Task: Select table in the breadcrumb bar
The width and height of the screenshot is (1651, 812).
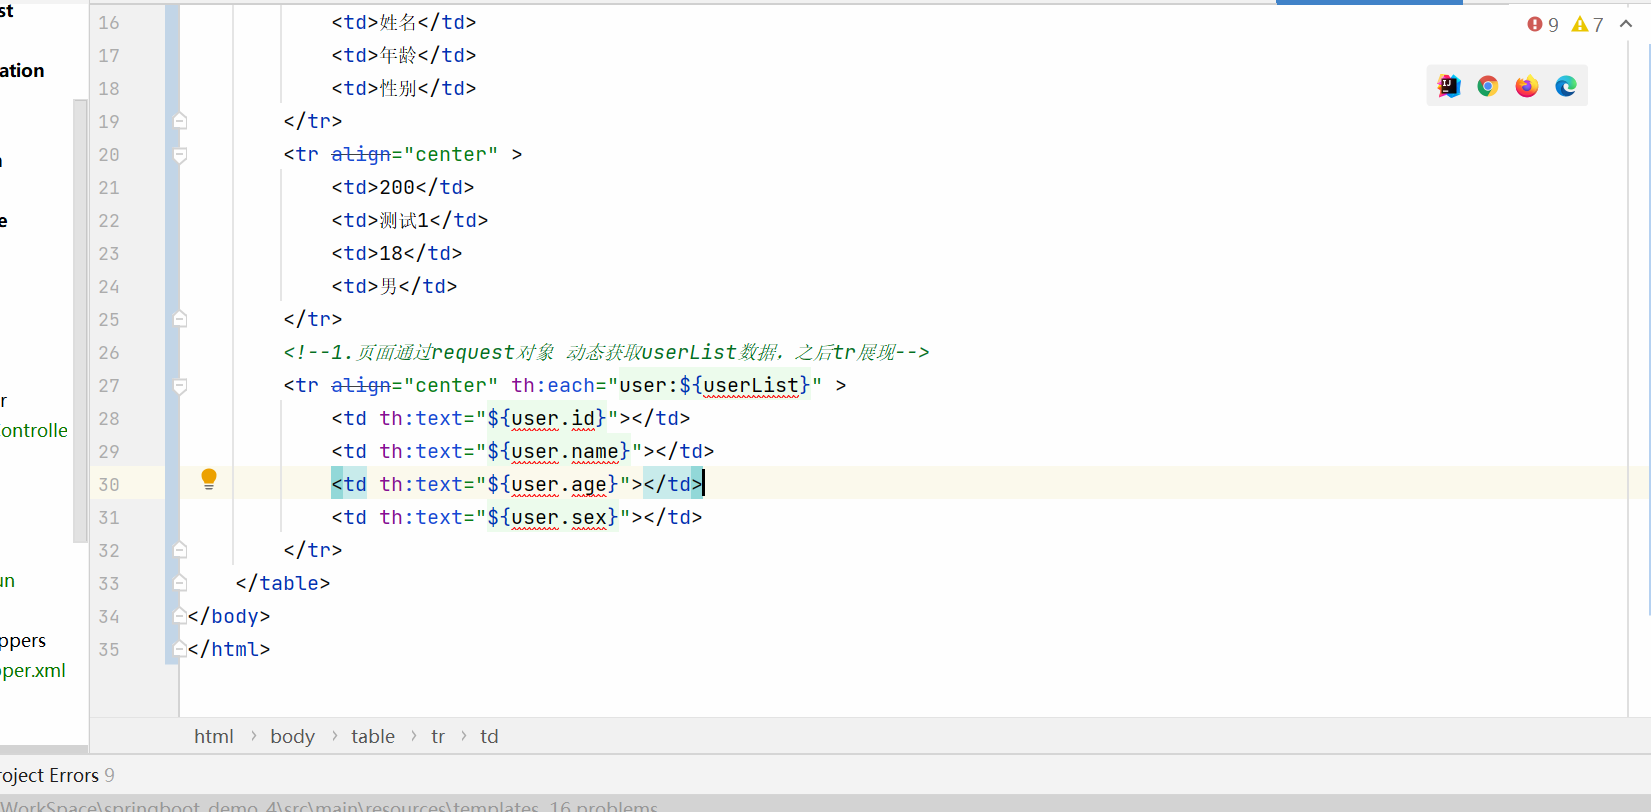Action: click(x=373, y=736)
